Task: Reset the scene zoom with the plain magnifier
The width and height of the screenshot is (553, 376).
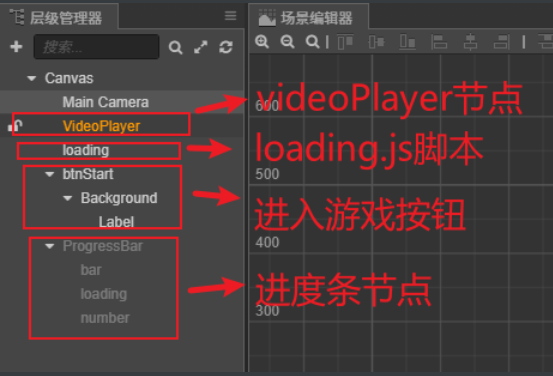Action: click(312, 42)
